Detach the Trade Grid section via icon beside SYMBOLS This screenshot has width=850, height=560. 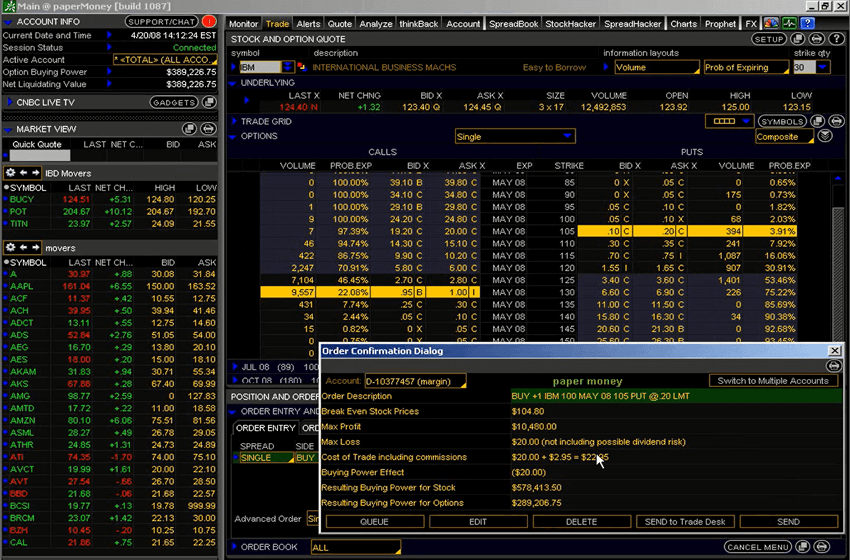pyautogui.click(x=817, y=121)
